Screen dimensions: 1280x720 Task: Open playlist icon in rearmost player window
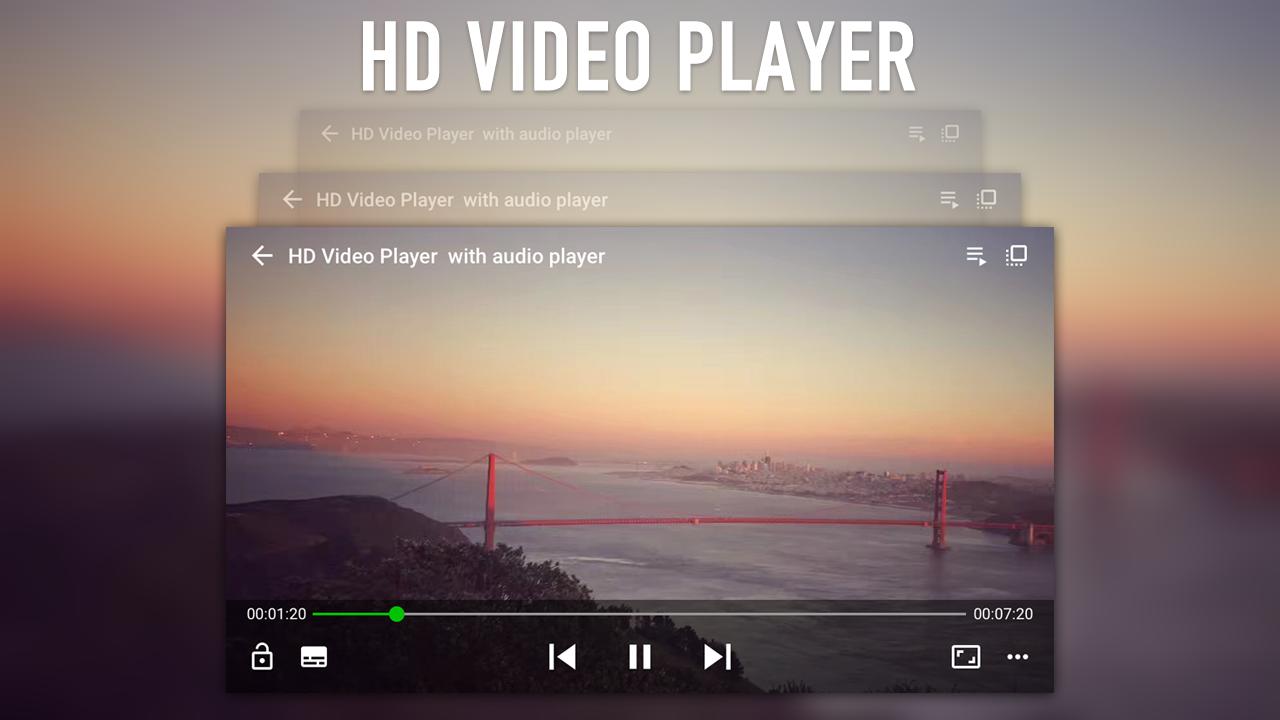coord(917,133)
